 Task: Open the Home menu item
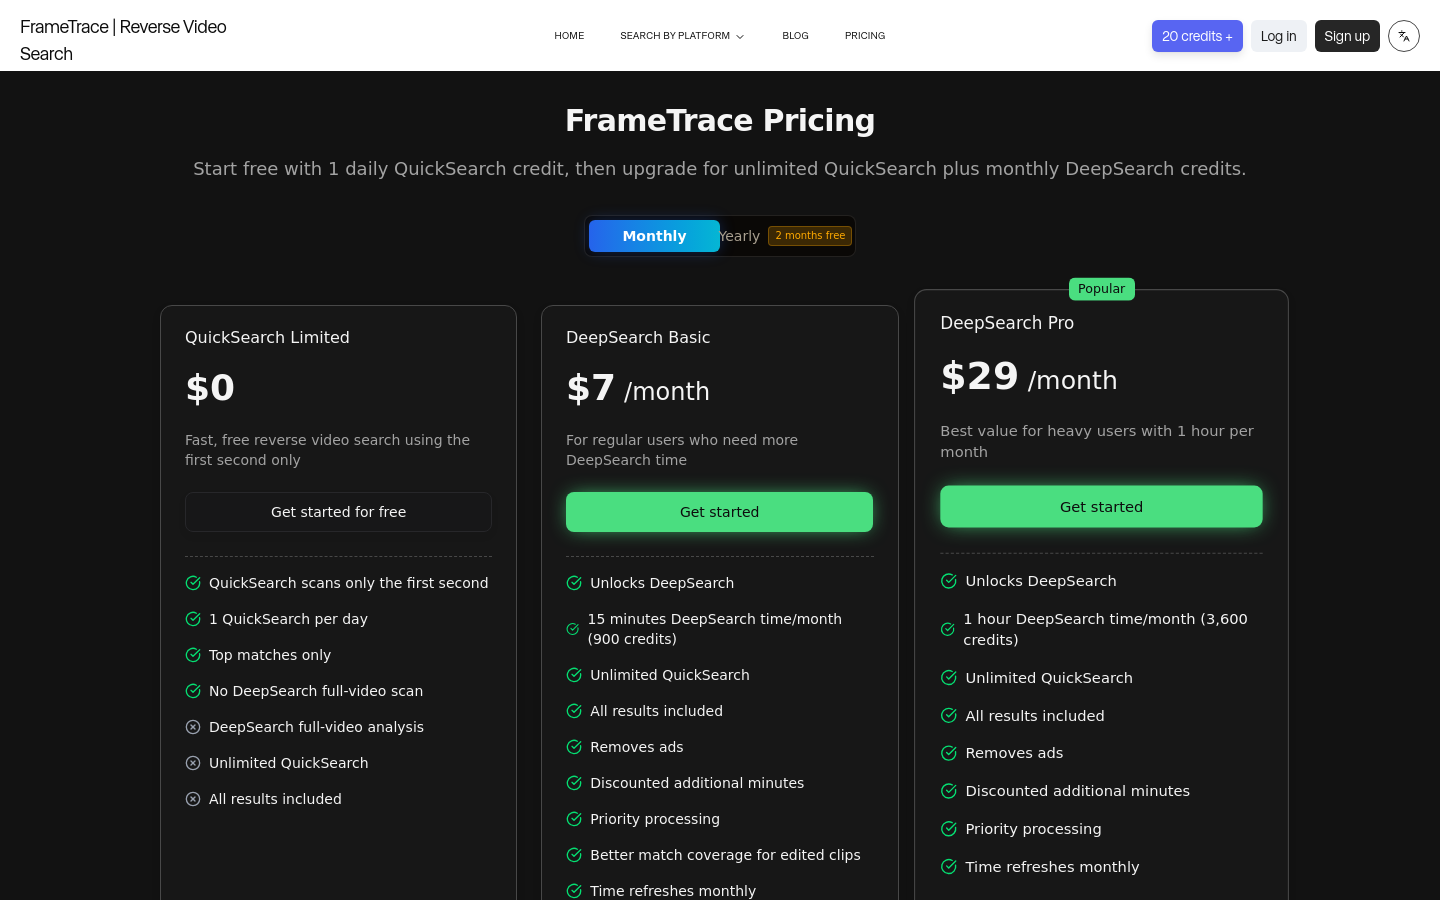pyautogui.click(x=569, y=36)
